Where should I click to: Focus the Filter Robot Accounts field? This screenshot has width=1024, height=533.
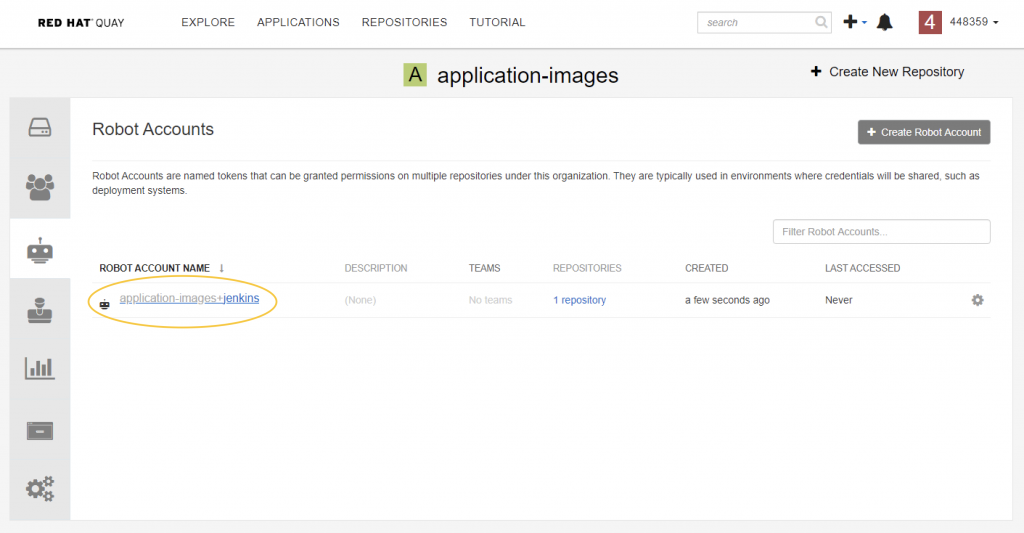coord(881,231)
